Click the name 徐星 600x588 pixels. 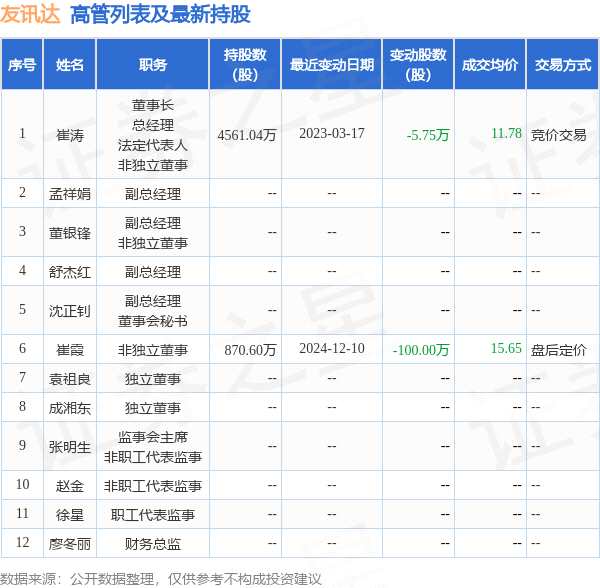[x=70, y=515]
